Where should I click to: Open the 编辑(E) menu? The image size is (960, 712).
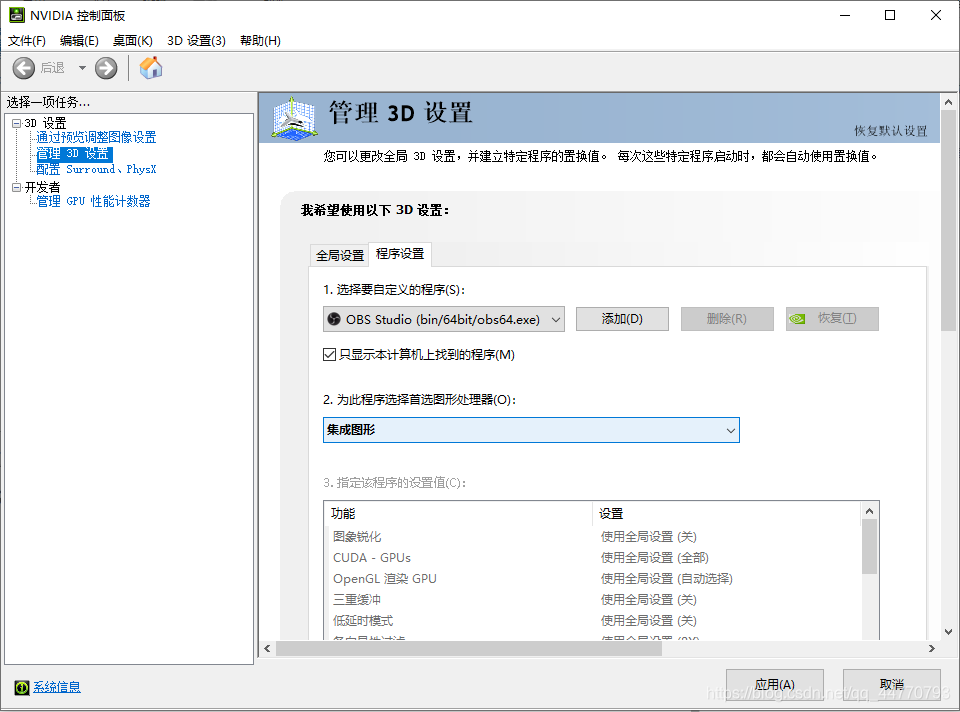79,40
